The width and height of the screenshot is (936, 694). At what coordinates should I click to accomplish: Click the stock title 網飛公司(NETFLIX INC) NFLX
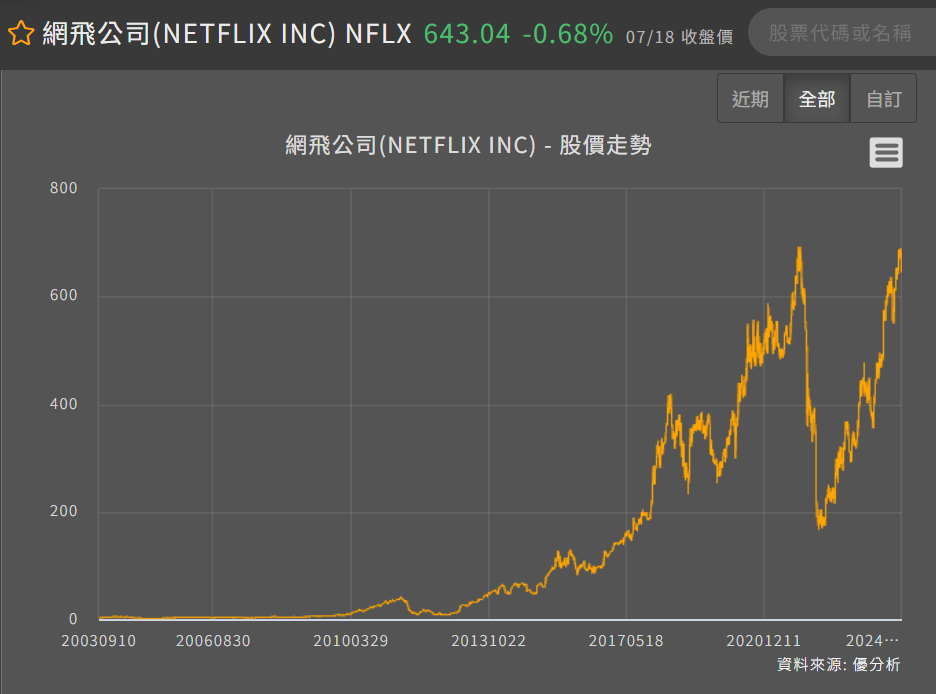pyautogui.click(x=227, y=33)
